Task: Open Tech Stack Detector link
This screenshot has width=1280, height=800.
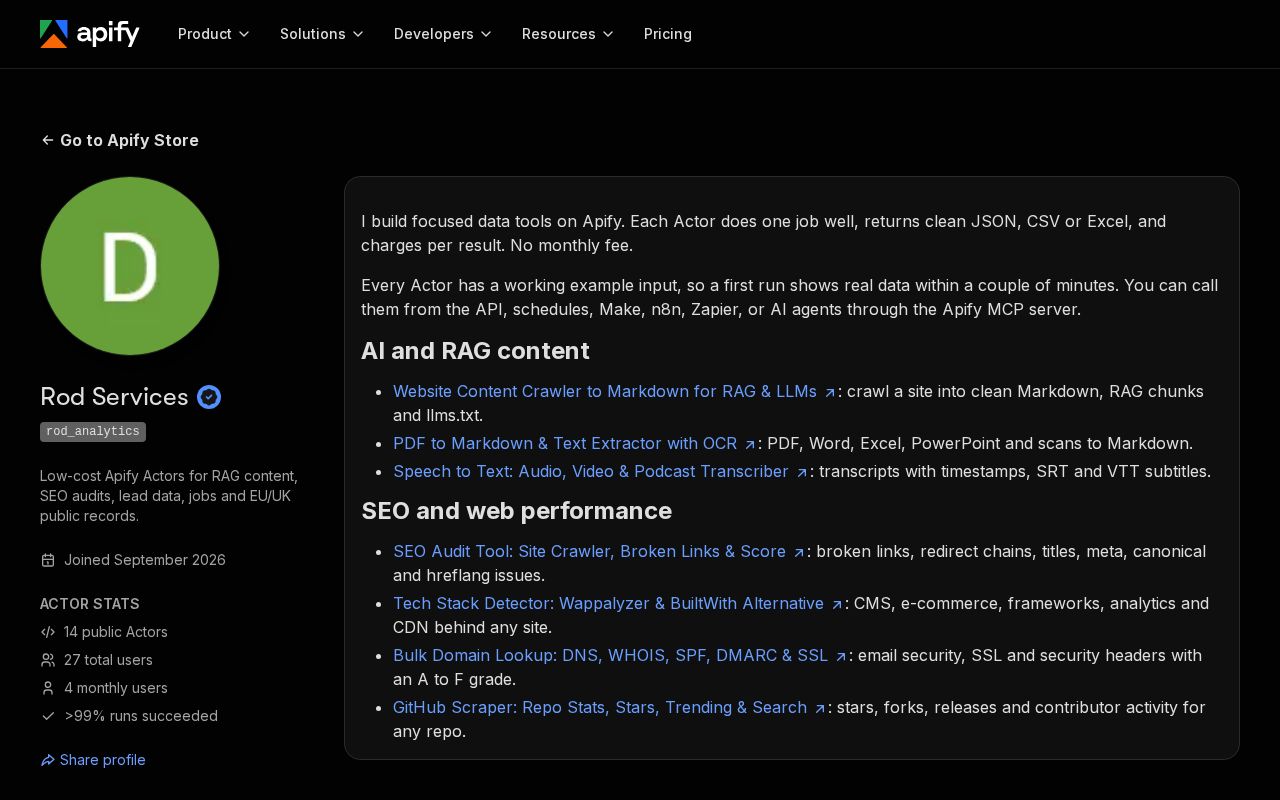Action: click(x=618, y=603)
